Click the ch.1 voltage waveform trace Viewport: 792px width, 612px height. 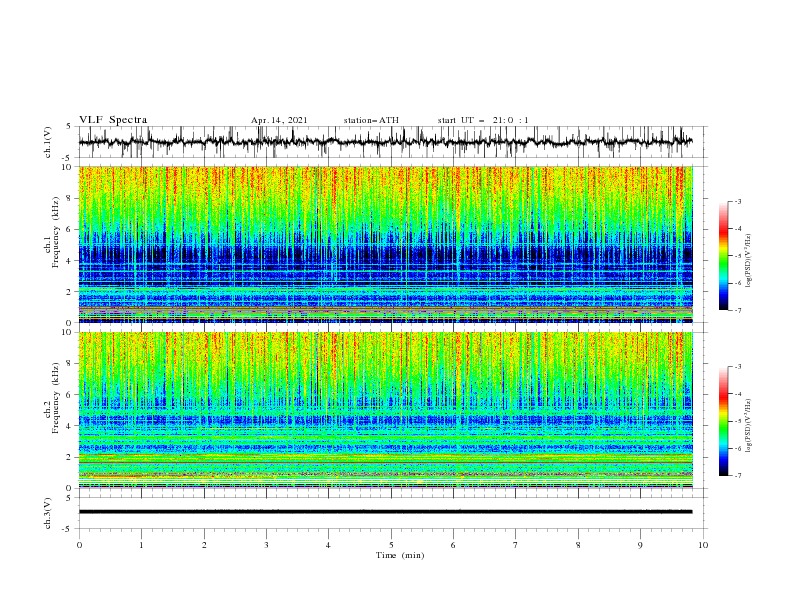(x=385, y=142)
